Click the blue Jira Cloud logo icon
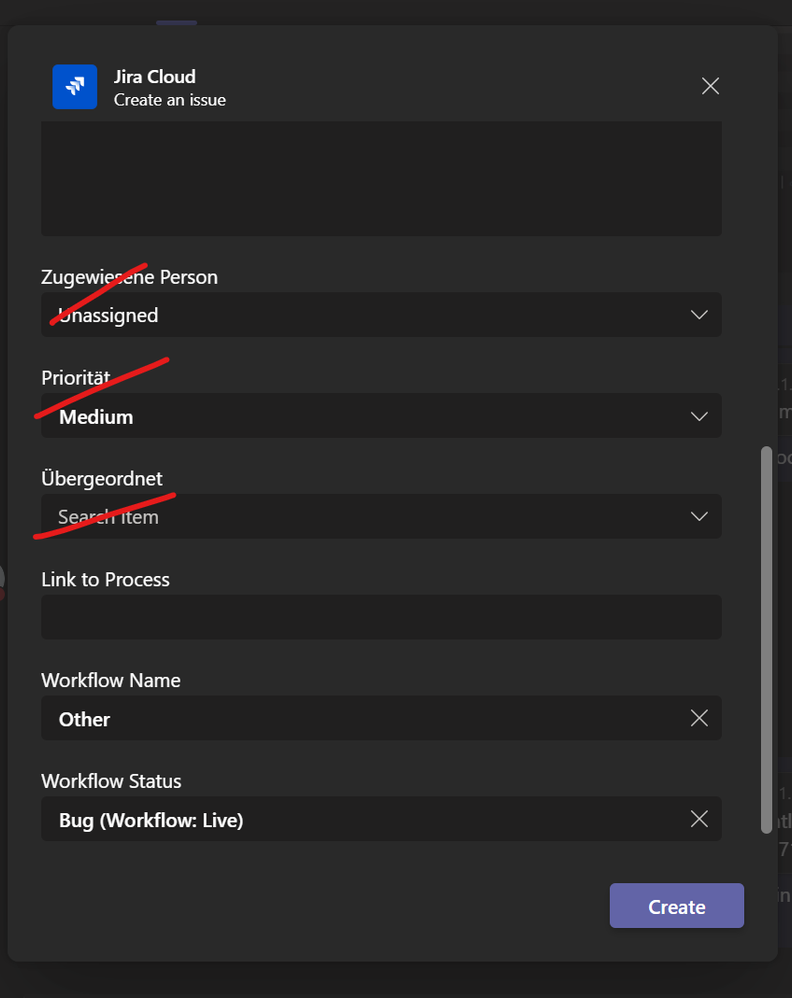 point(74,87)
